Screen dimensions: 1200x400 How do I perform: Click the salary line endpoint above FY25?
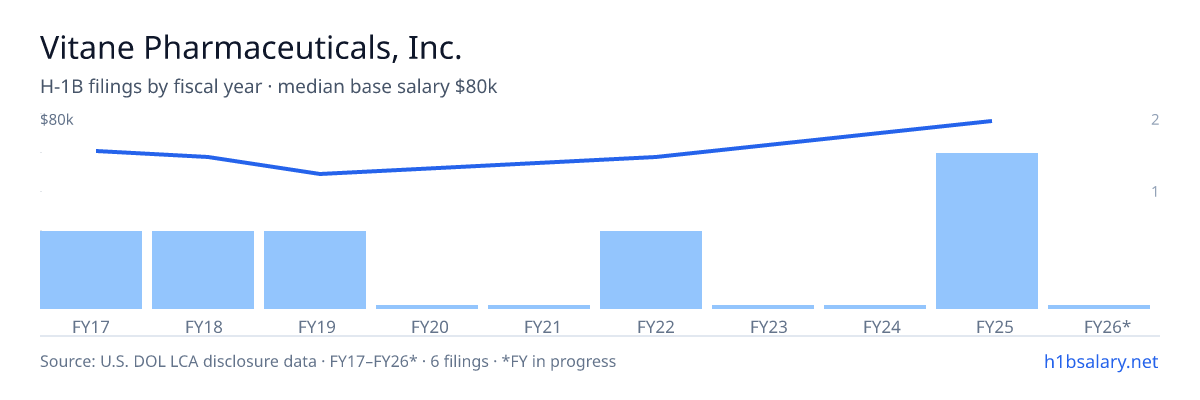coord(990,121)
